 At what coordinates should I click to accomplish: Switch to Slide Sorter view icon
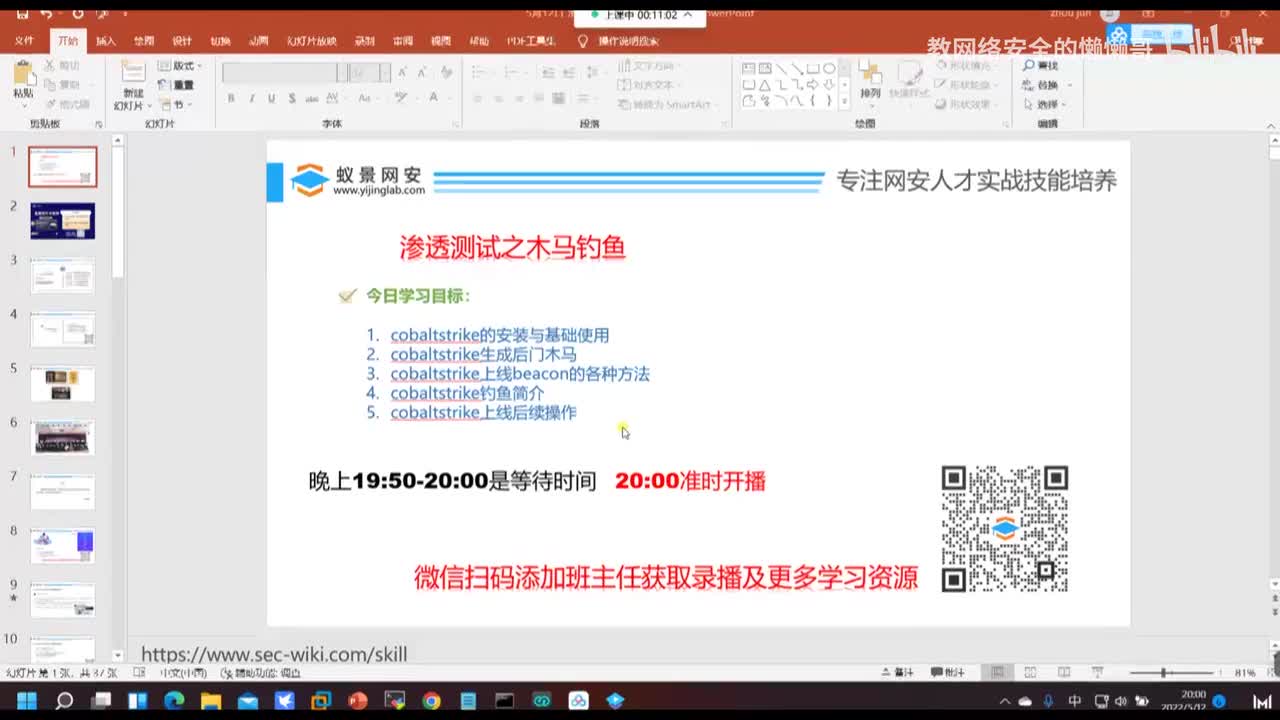1030,673
